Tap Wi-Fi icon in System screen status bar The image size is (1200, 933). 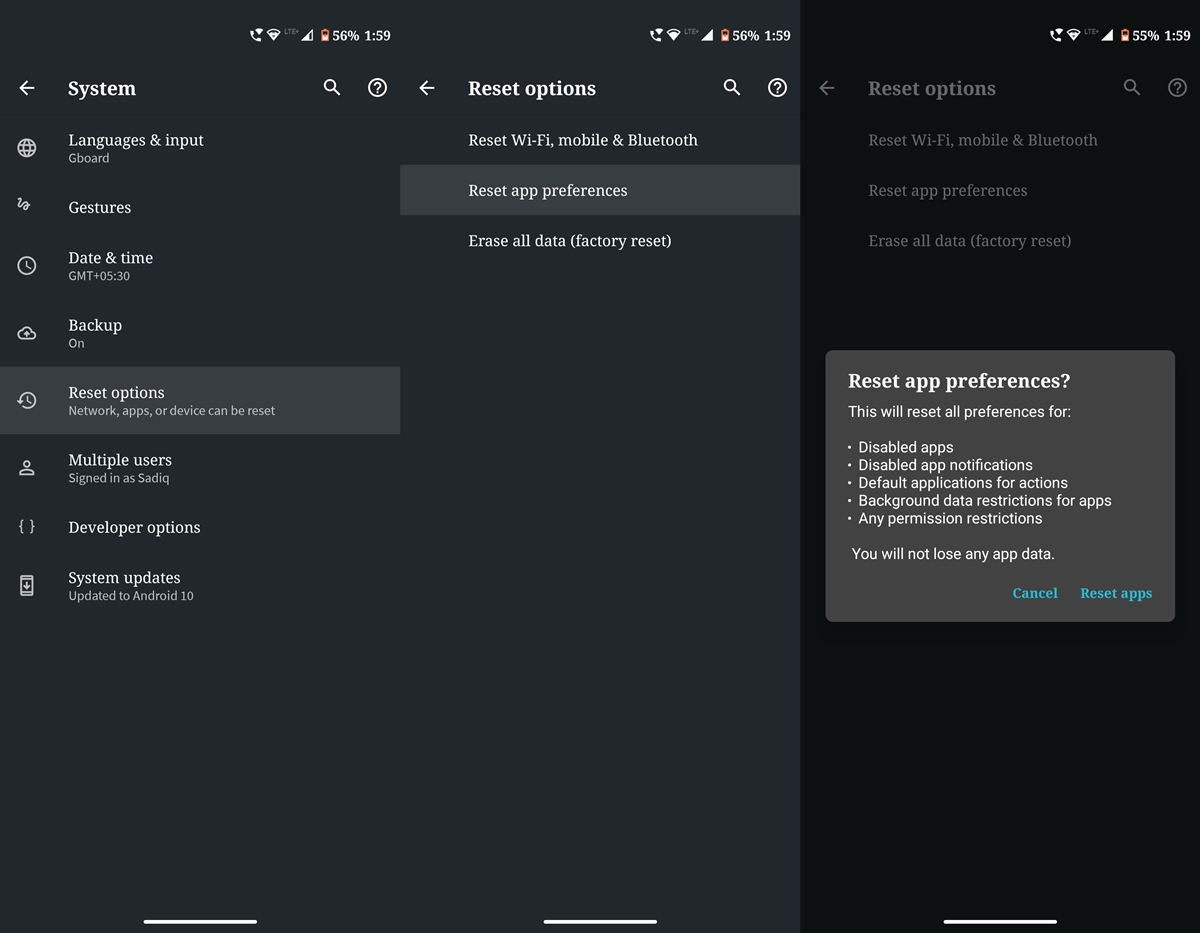pyautogui.click(x=273, y=35)
